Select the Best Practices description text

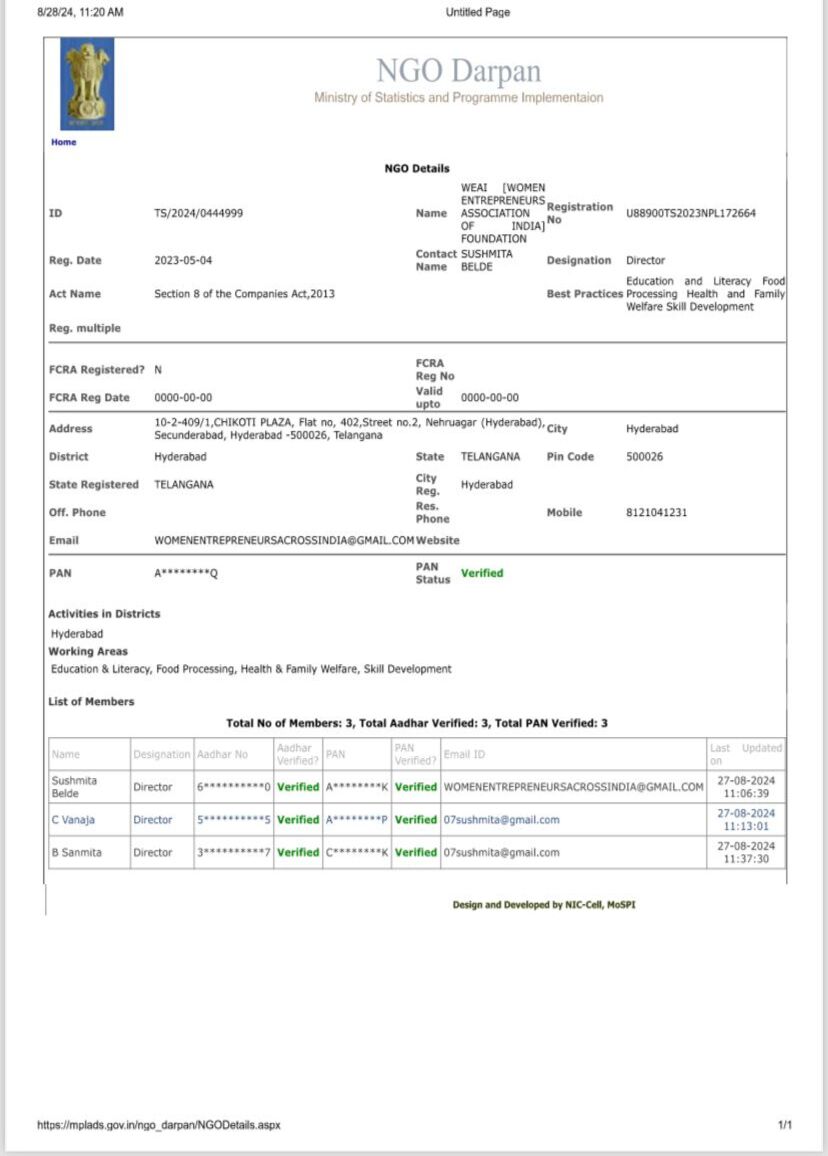click(x=706, y=293)
